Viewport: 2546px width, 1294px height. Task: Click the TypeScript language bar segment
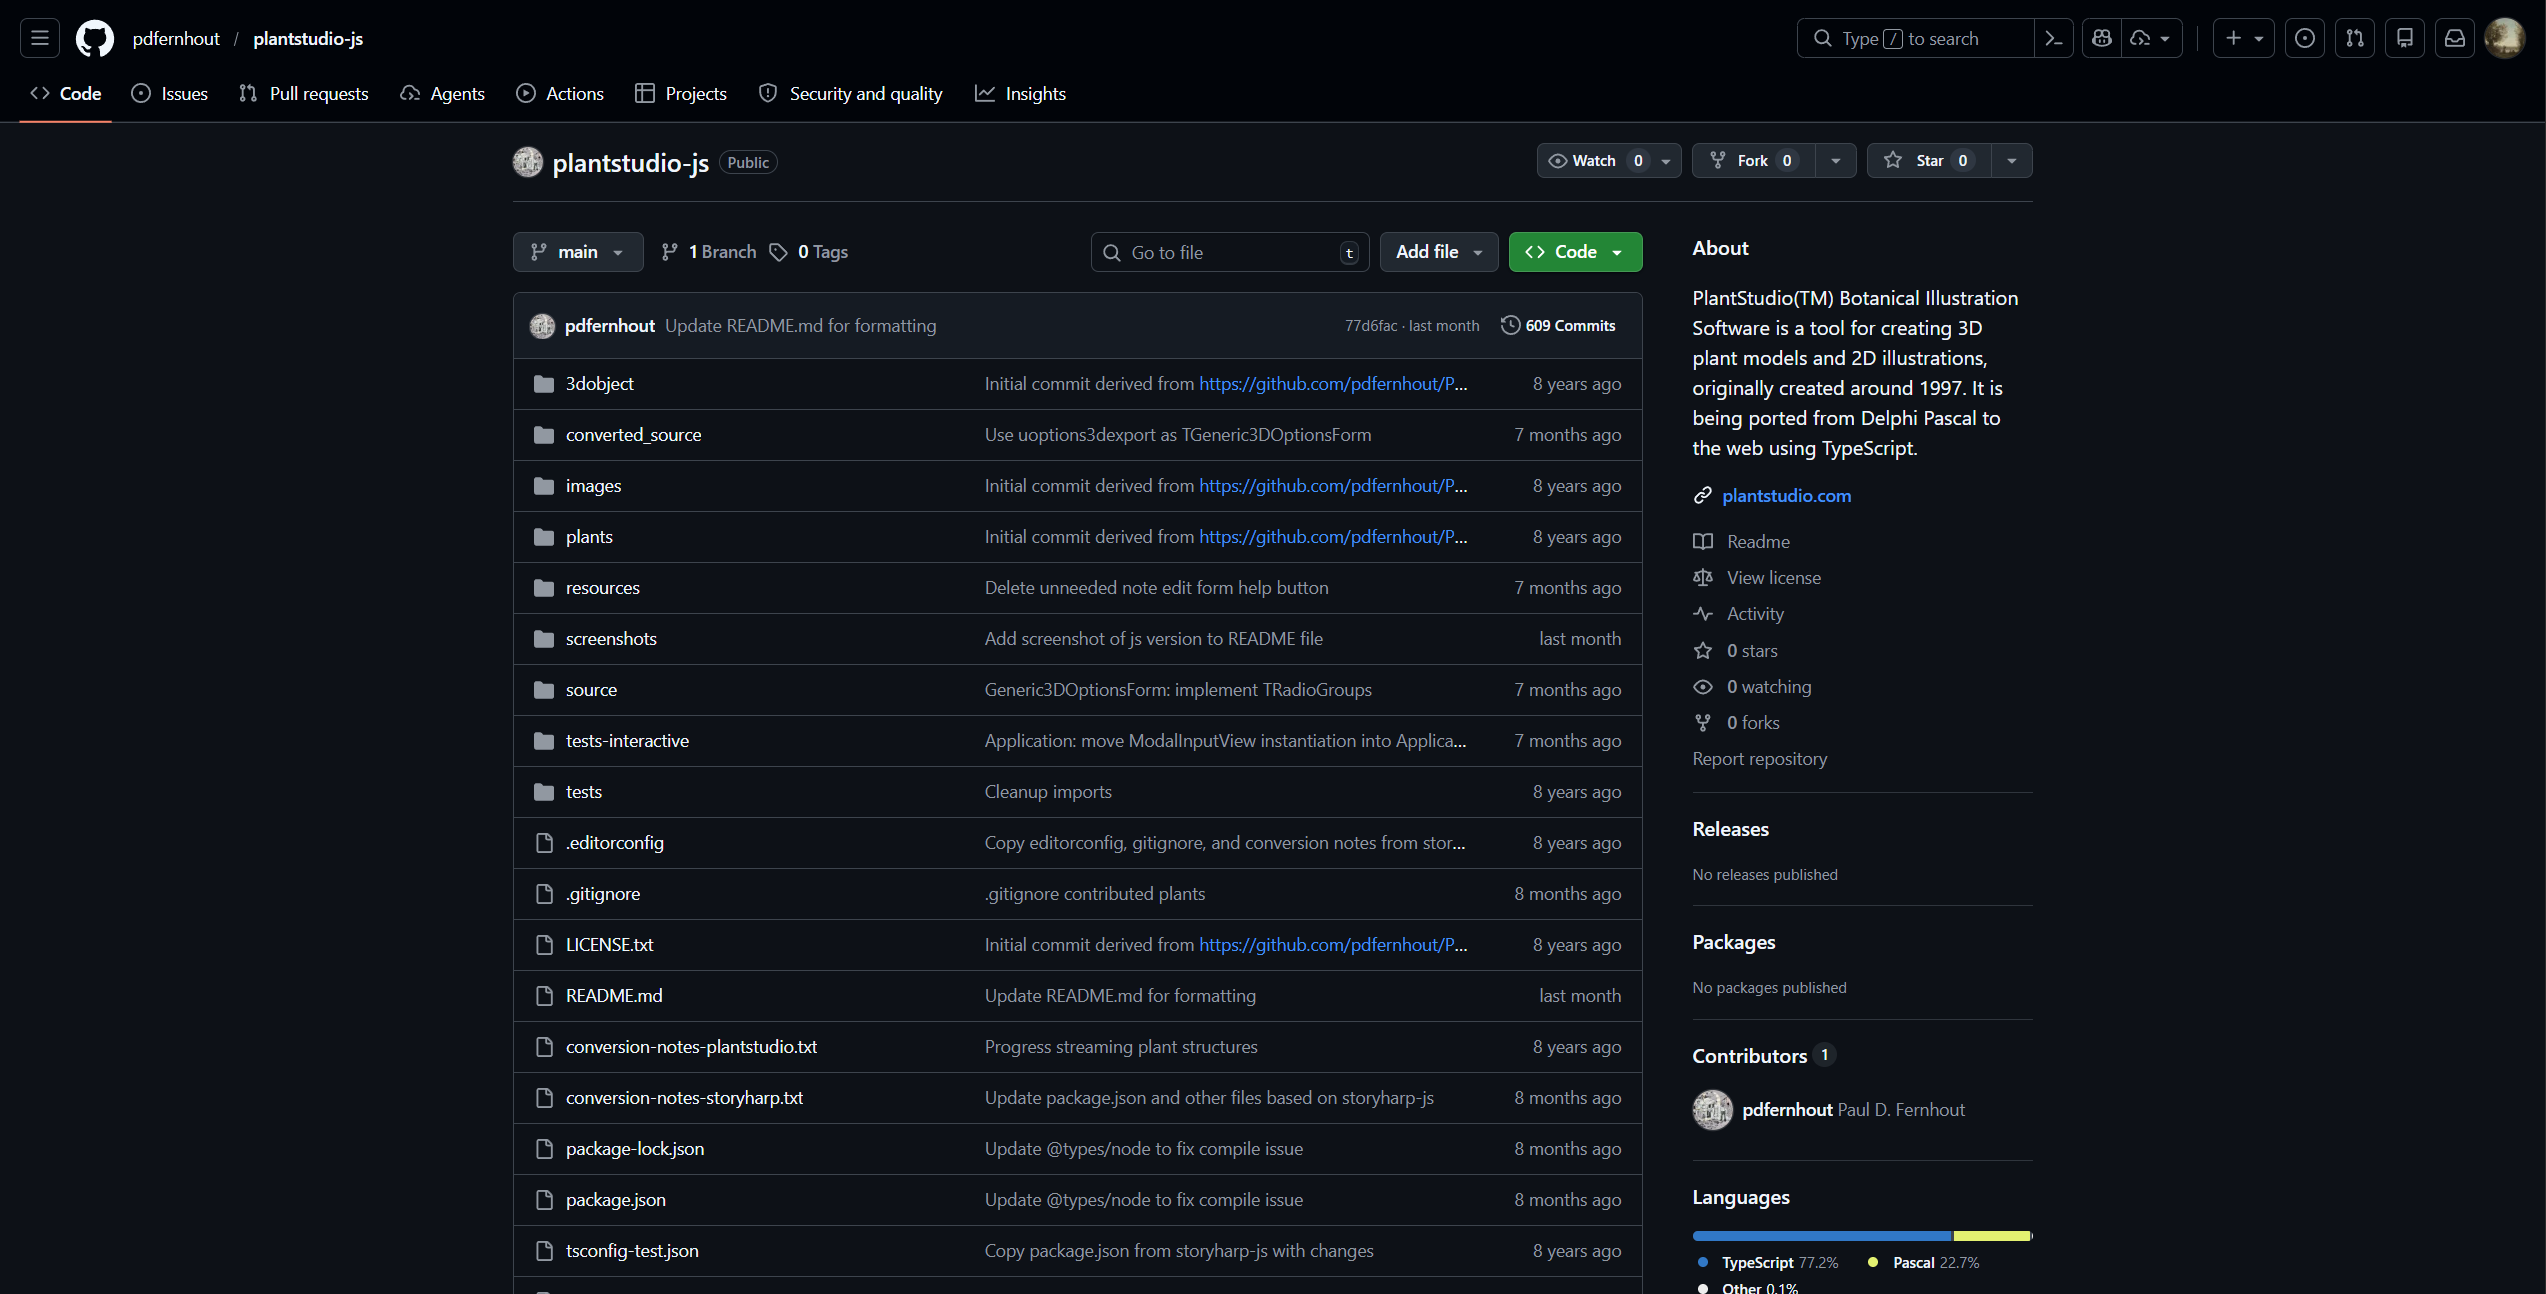click(x=1820, y=1236)
